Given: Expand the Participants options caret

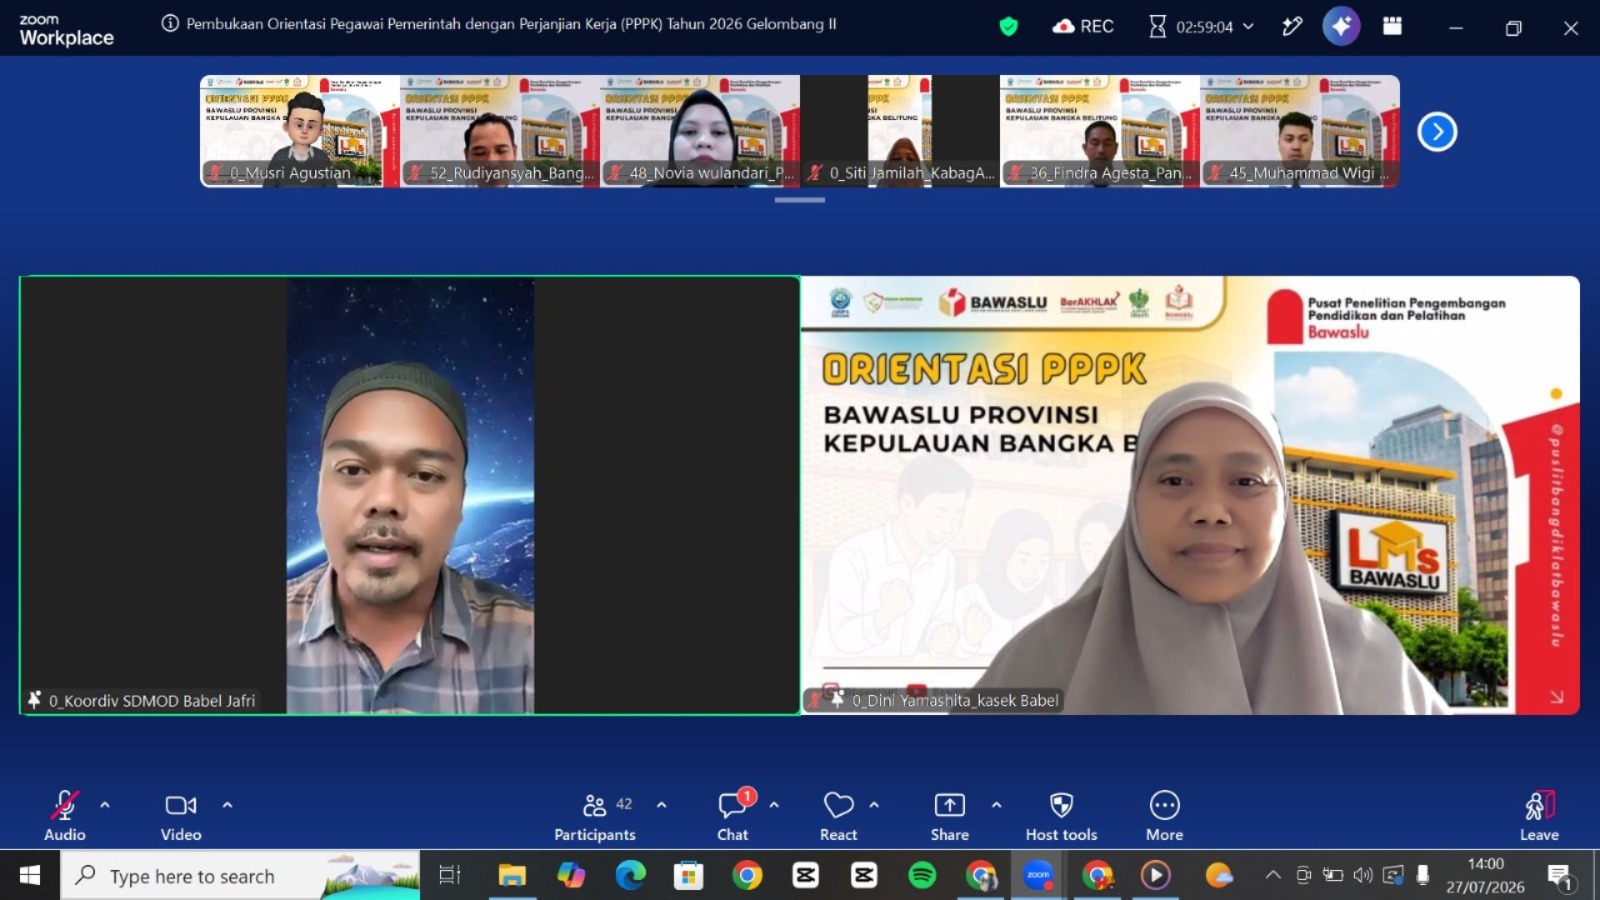Looking at the screenshot, I should tap(661, 805).
